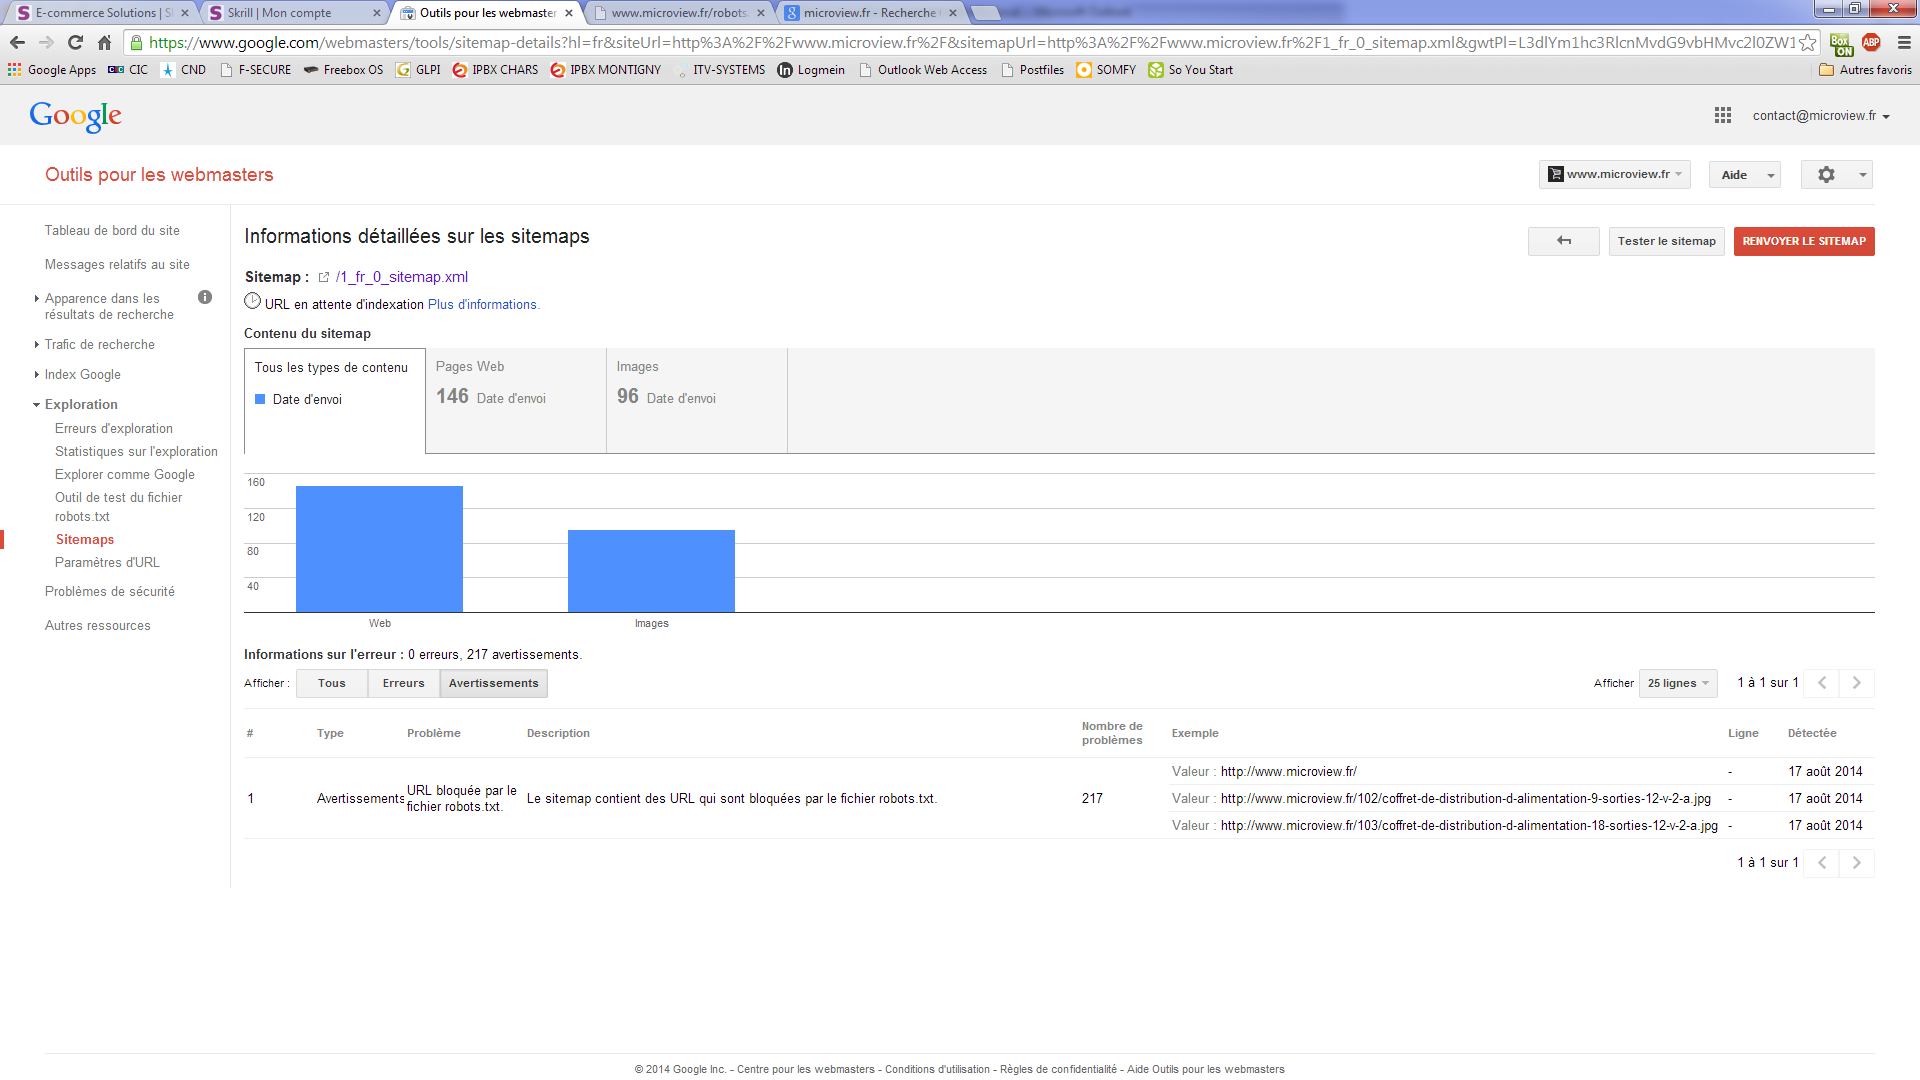The height and width of the screenshot is (1080, 1920).
Task: Click the Adblock Plus extension icon
Action: coord(1871,42)
